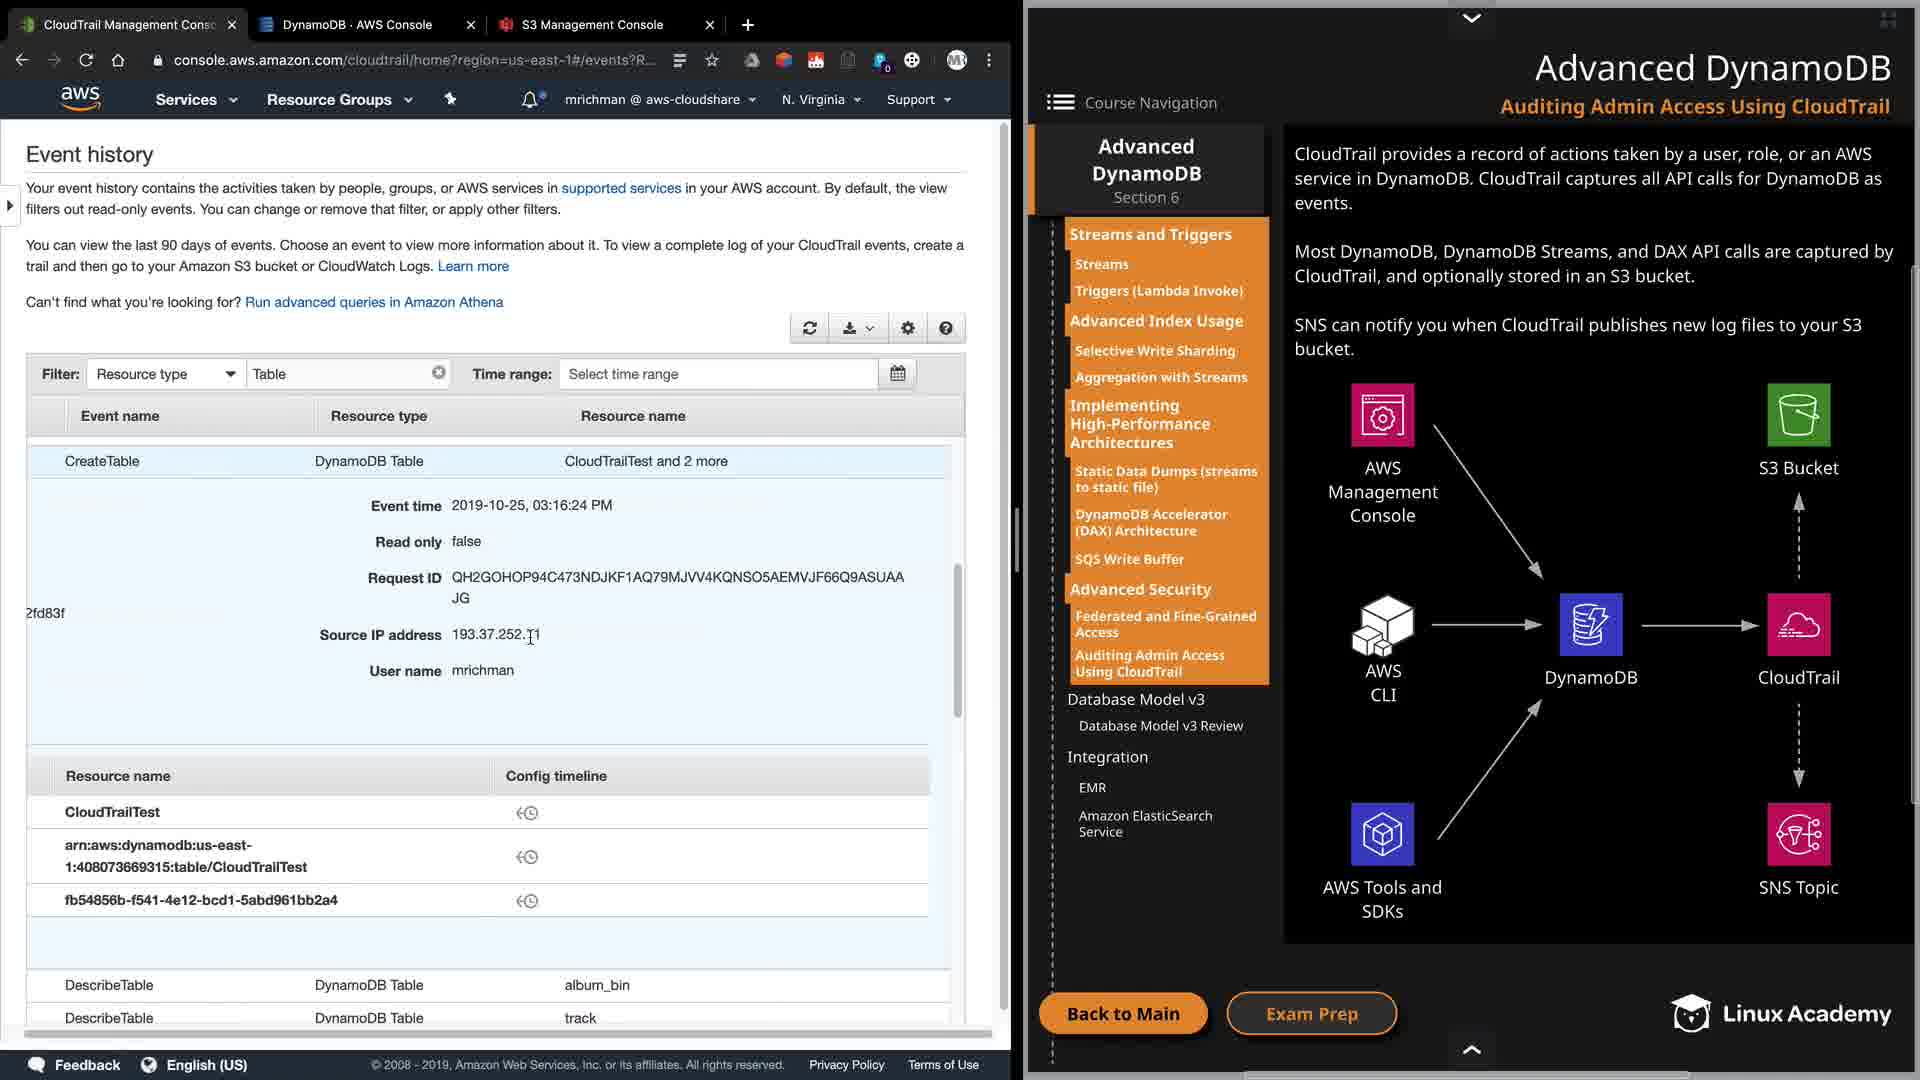Switch to S3 Management Console tab
The height and width of the screenshot is (1080, 1920).
(592, 25)
